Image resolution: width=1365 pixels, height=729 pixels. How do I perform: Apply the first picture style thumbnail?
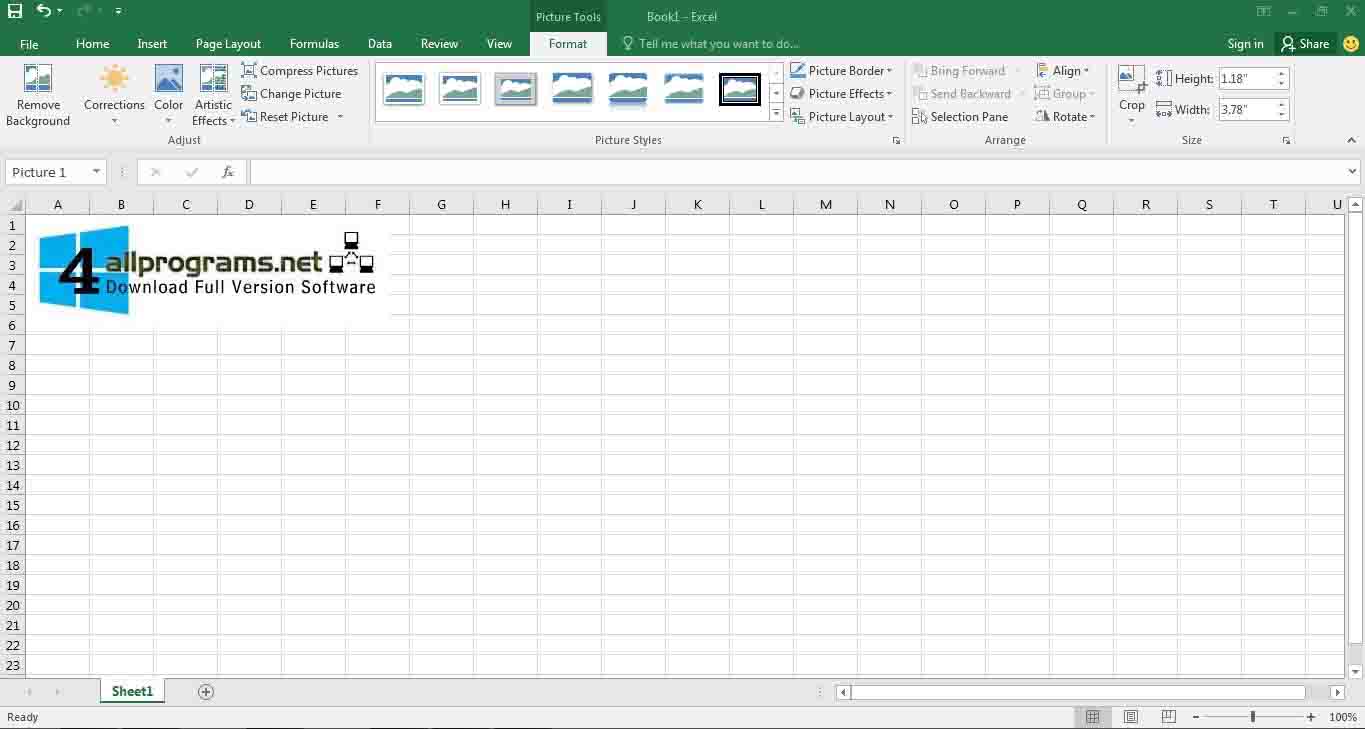click(404, 89)
